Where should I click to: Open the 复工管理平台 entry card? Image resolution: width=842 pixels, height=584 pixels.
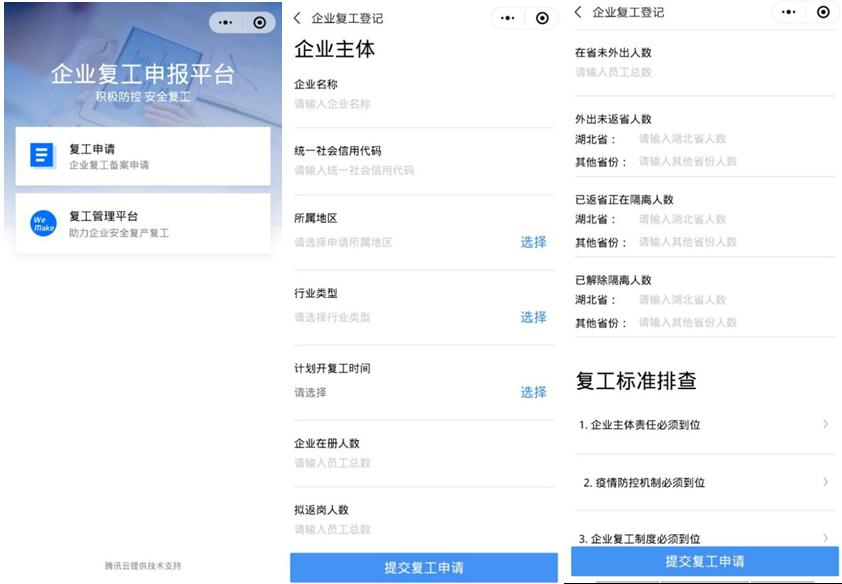coord(143,223)
